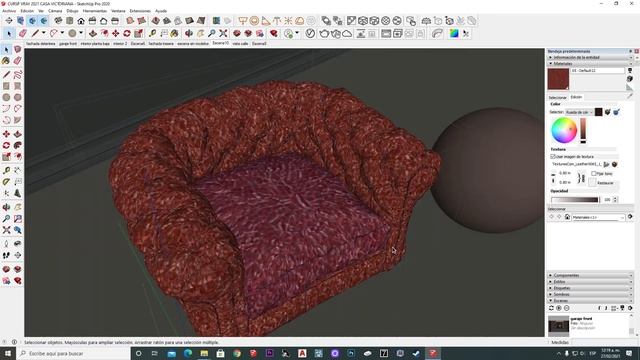This screenshot has width=640, height=360.
Task: Click the opacity value stepper
Action: tap(615, 200)
